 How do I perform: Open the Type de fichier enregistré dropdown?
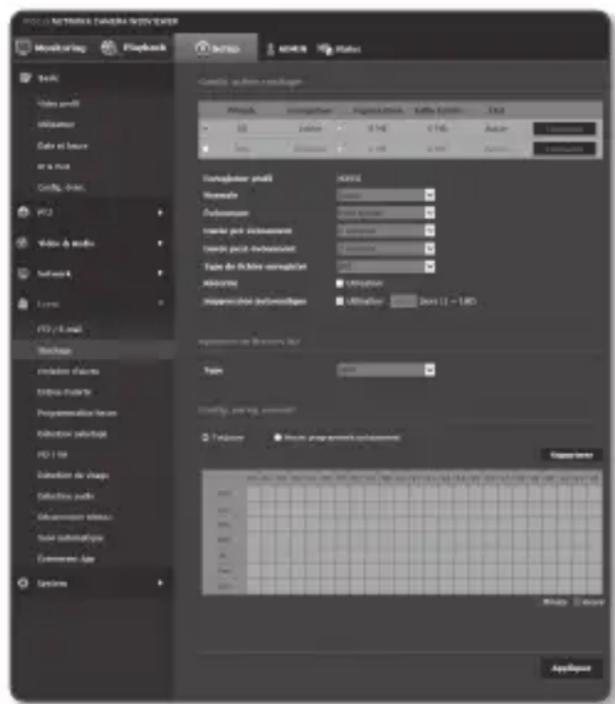click(429, 266)
